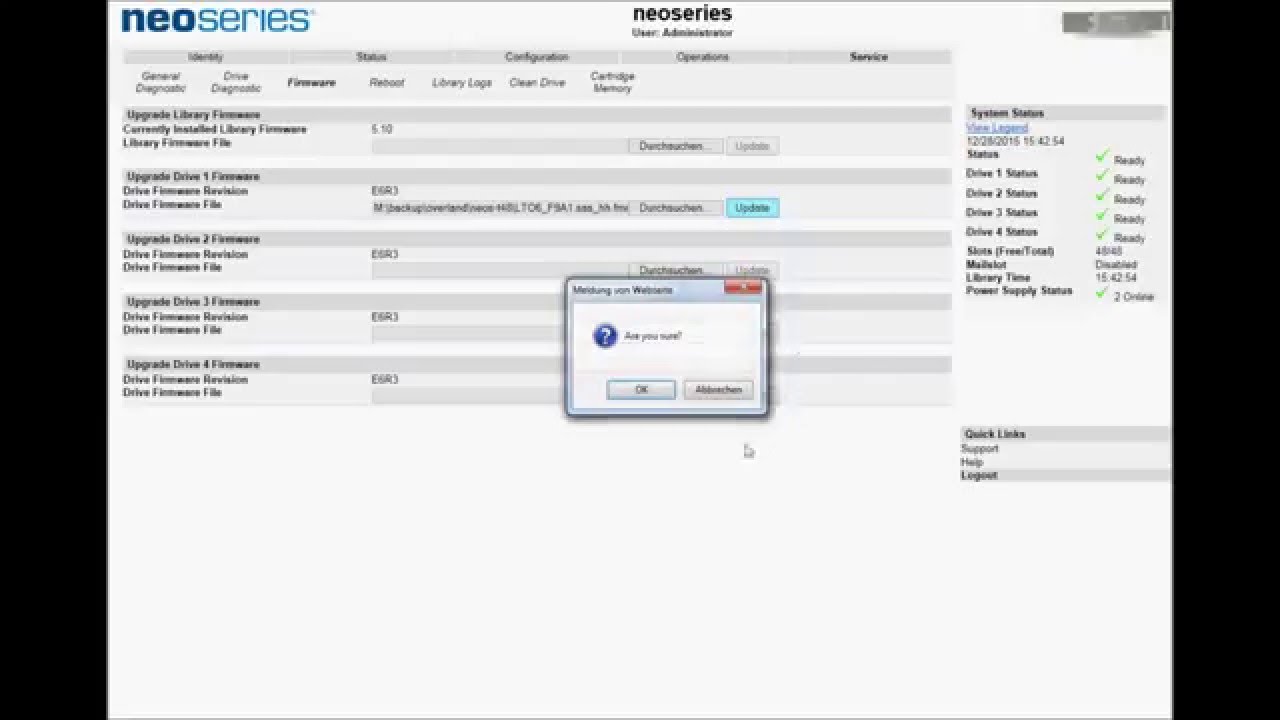The height and width of the screenshot is (720, 1280).
Task: Click Update for Library Firmware
Action: point(752,146)
